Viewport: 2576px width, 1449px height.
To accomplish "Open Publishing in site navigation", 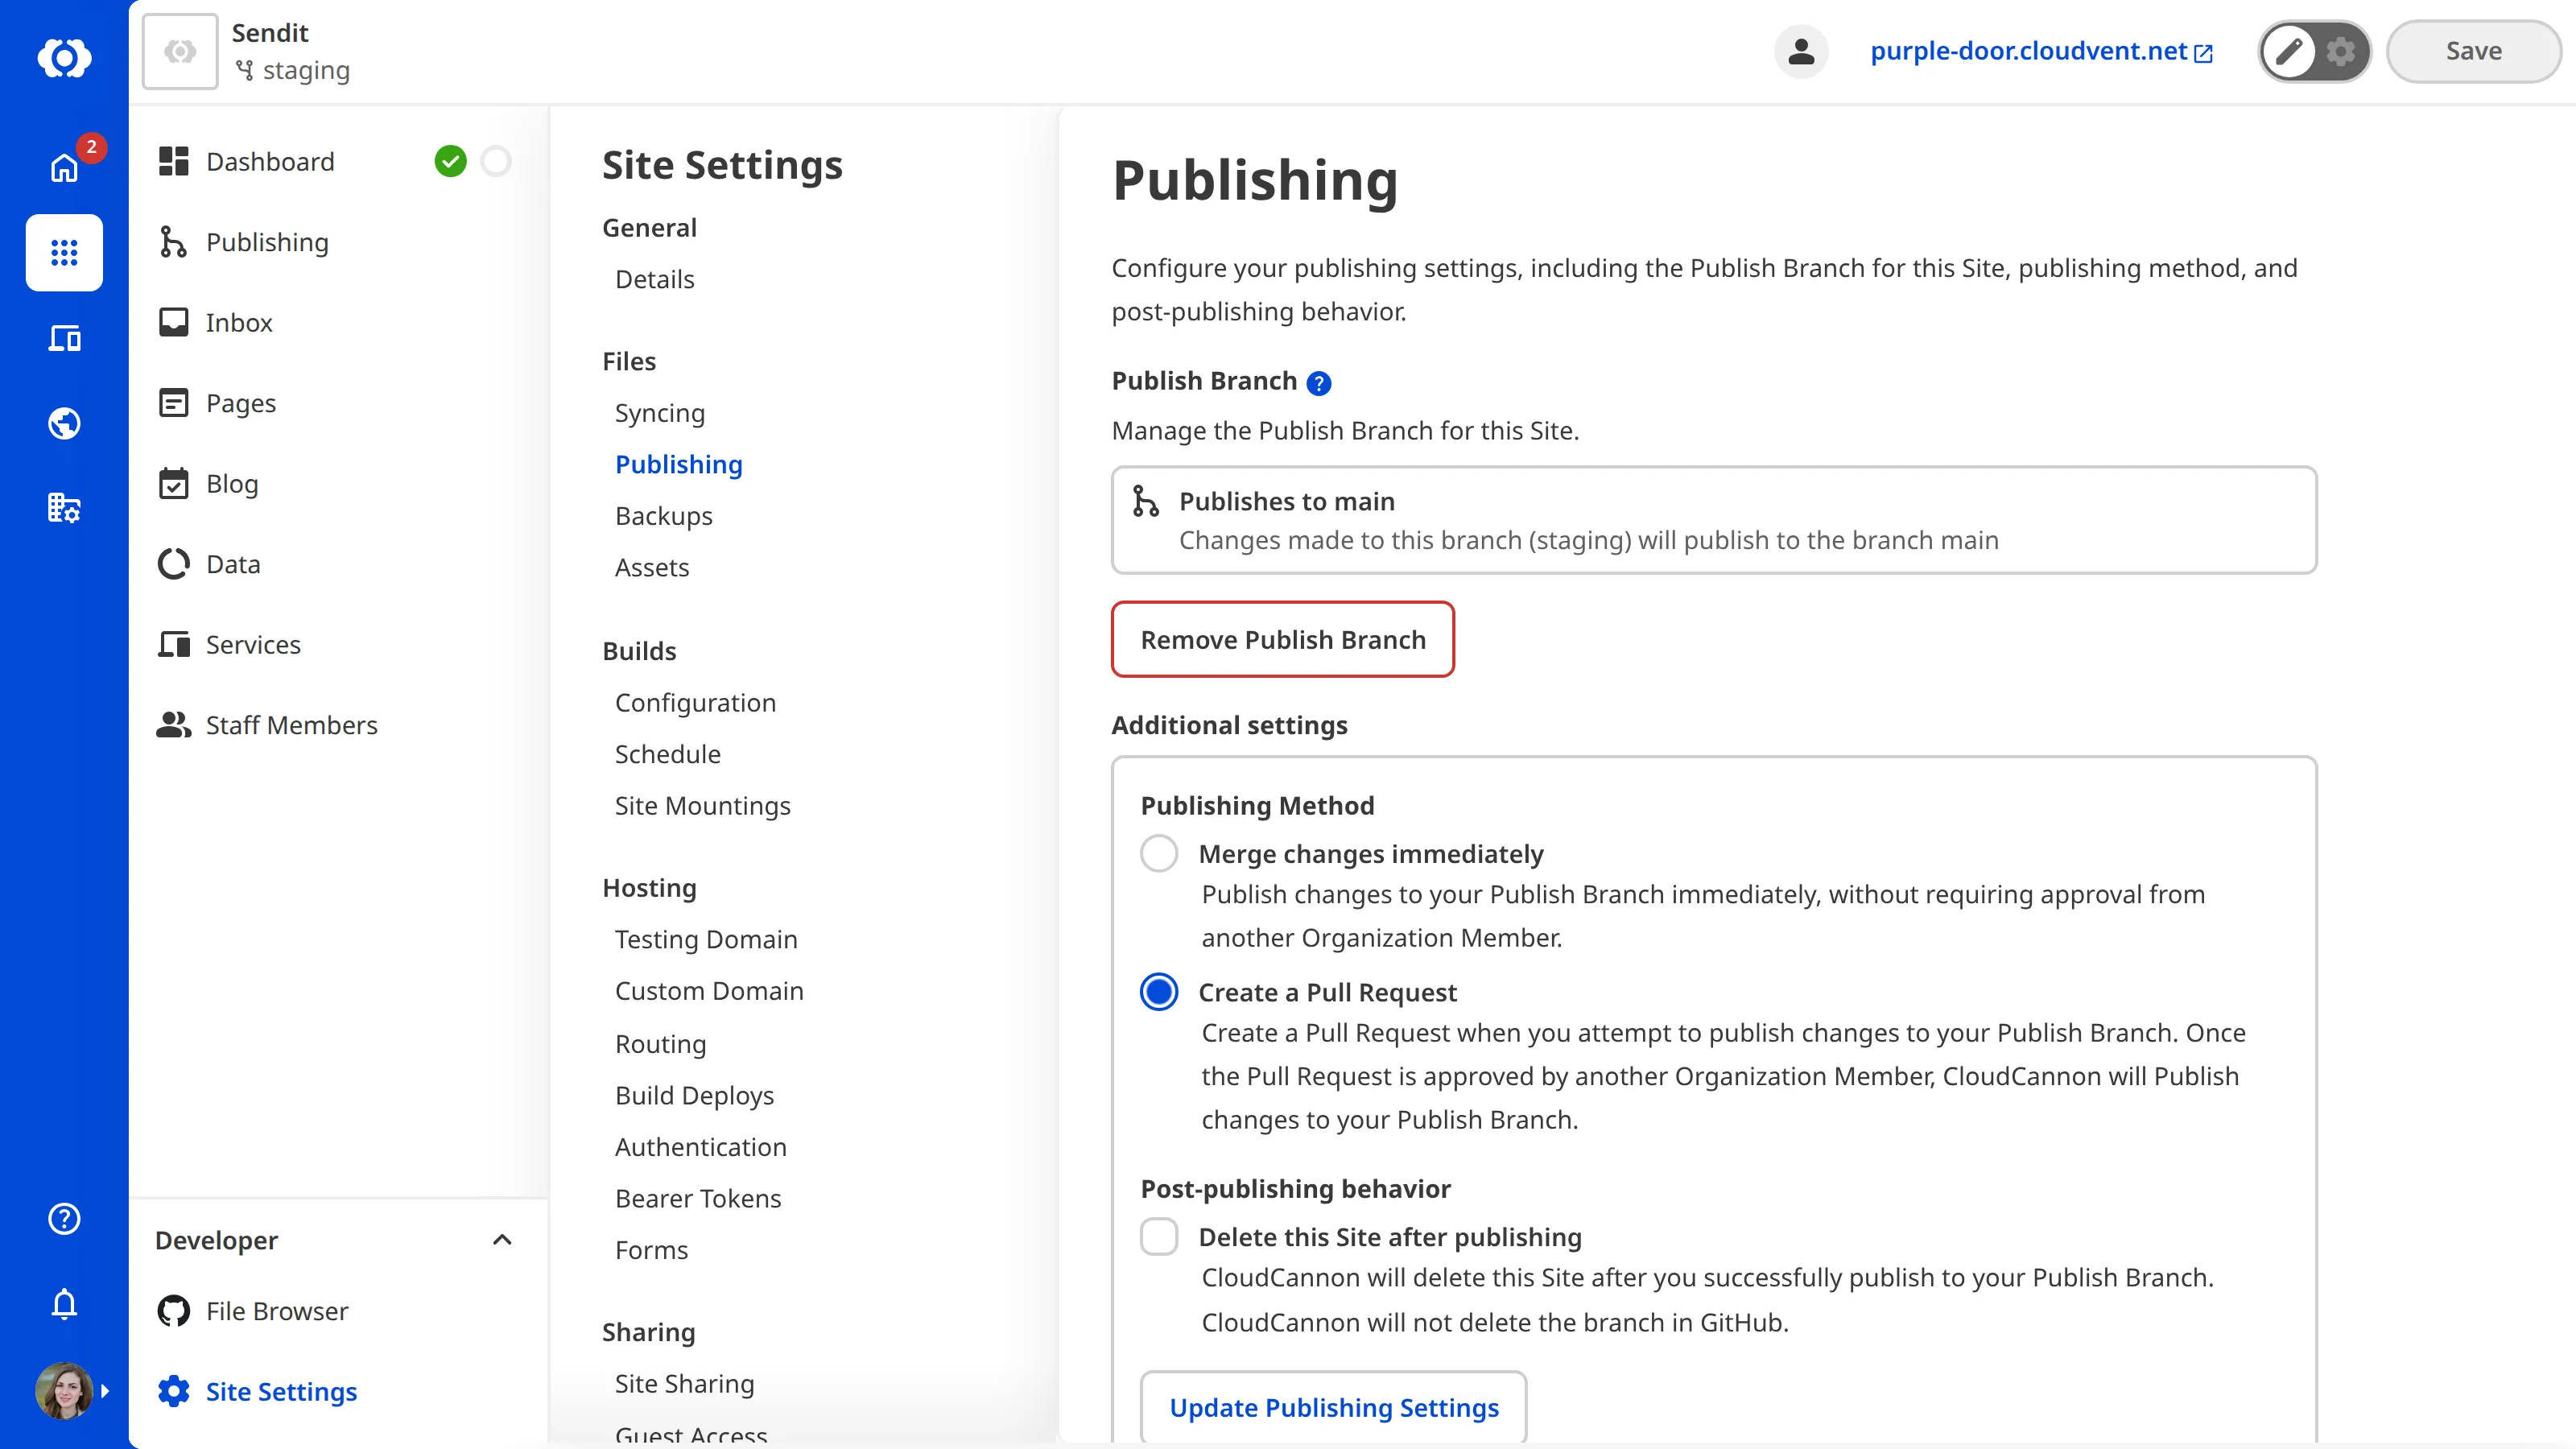I will [x=243, y=242].
